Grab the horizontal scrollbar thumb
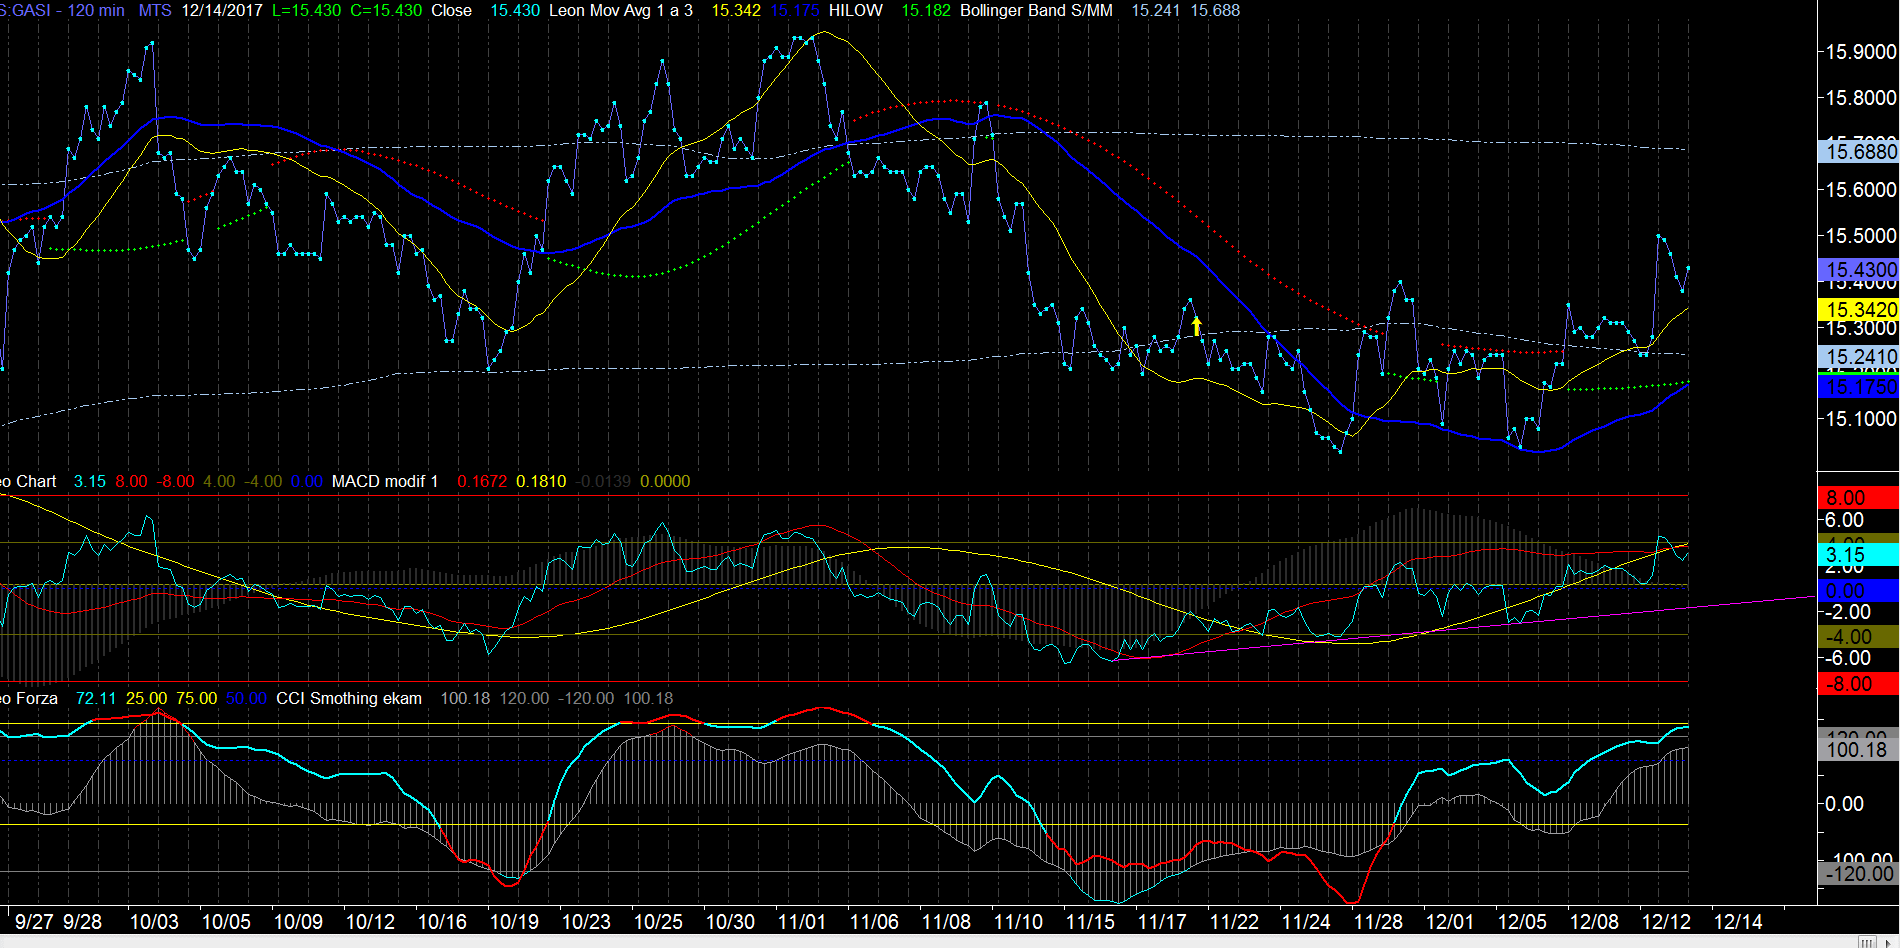Screen dimensions: 1900x948 1867,942
